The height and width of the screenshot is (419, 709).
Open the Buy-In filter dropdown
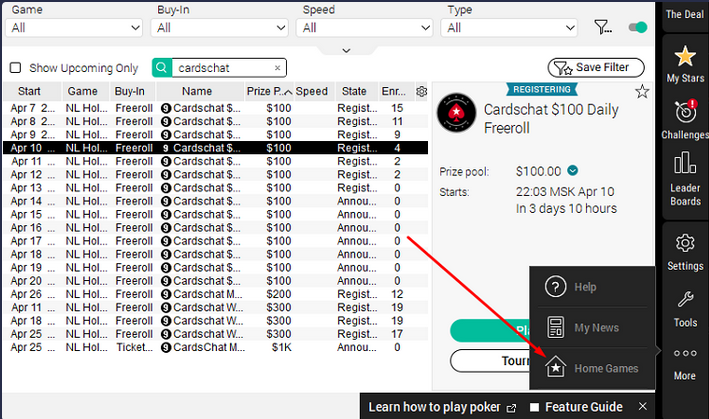[x=219, y=28]
